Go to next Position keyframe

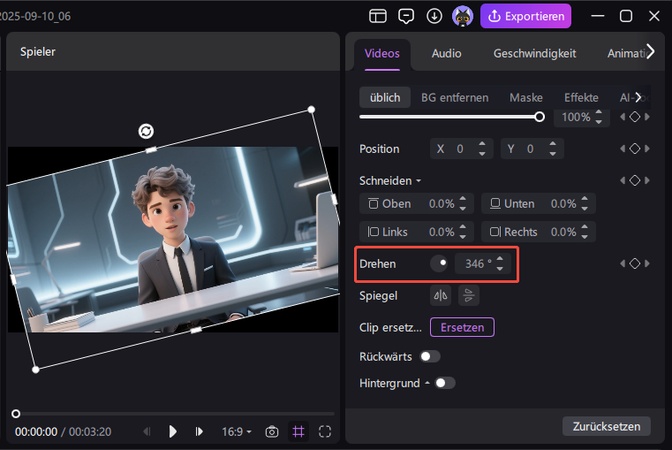tap(647, 149)
